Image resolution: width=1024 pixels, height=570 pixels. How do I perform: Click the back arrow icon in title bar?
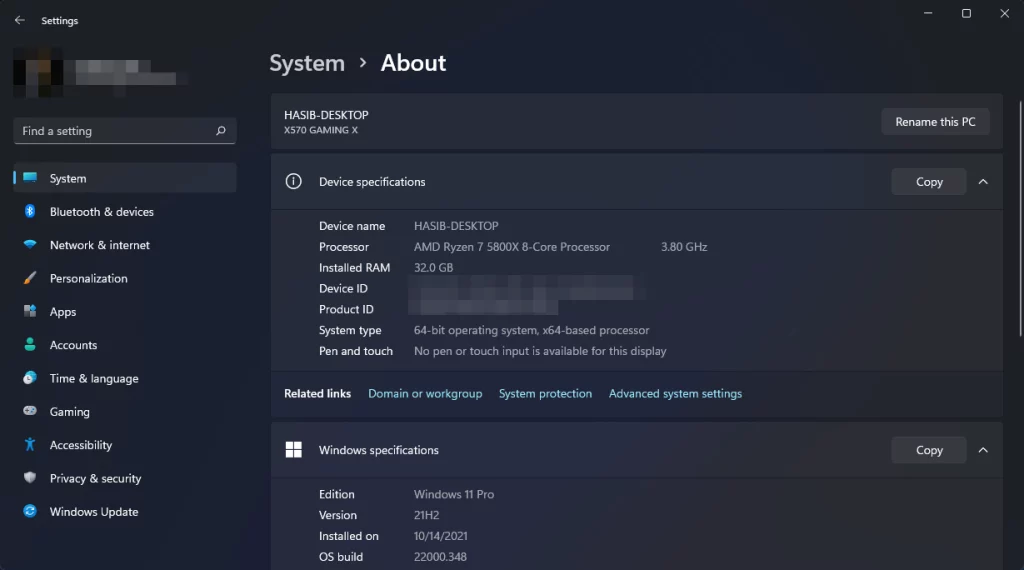tap(20, 20)
